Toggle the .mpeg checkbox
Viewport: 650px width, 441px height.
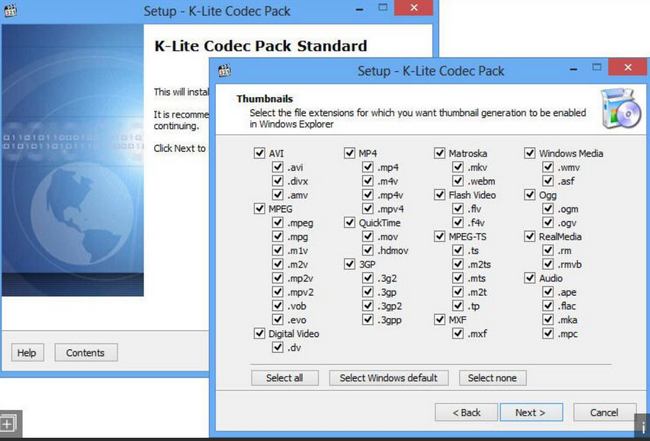(277, 223)
